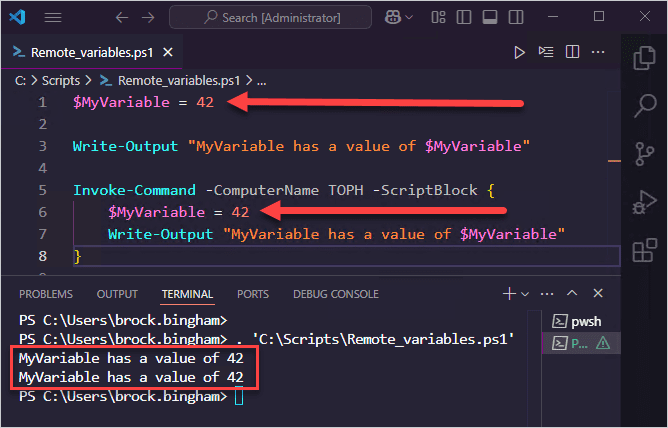Click the Search [Administrator] command box

pyautogui.click(x=271, y=17)
